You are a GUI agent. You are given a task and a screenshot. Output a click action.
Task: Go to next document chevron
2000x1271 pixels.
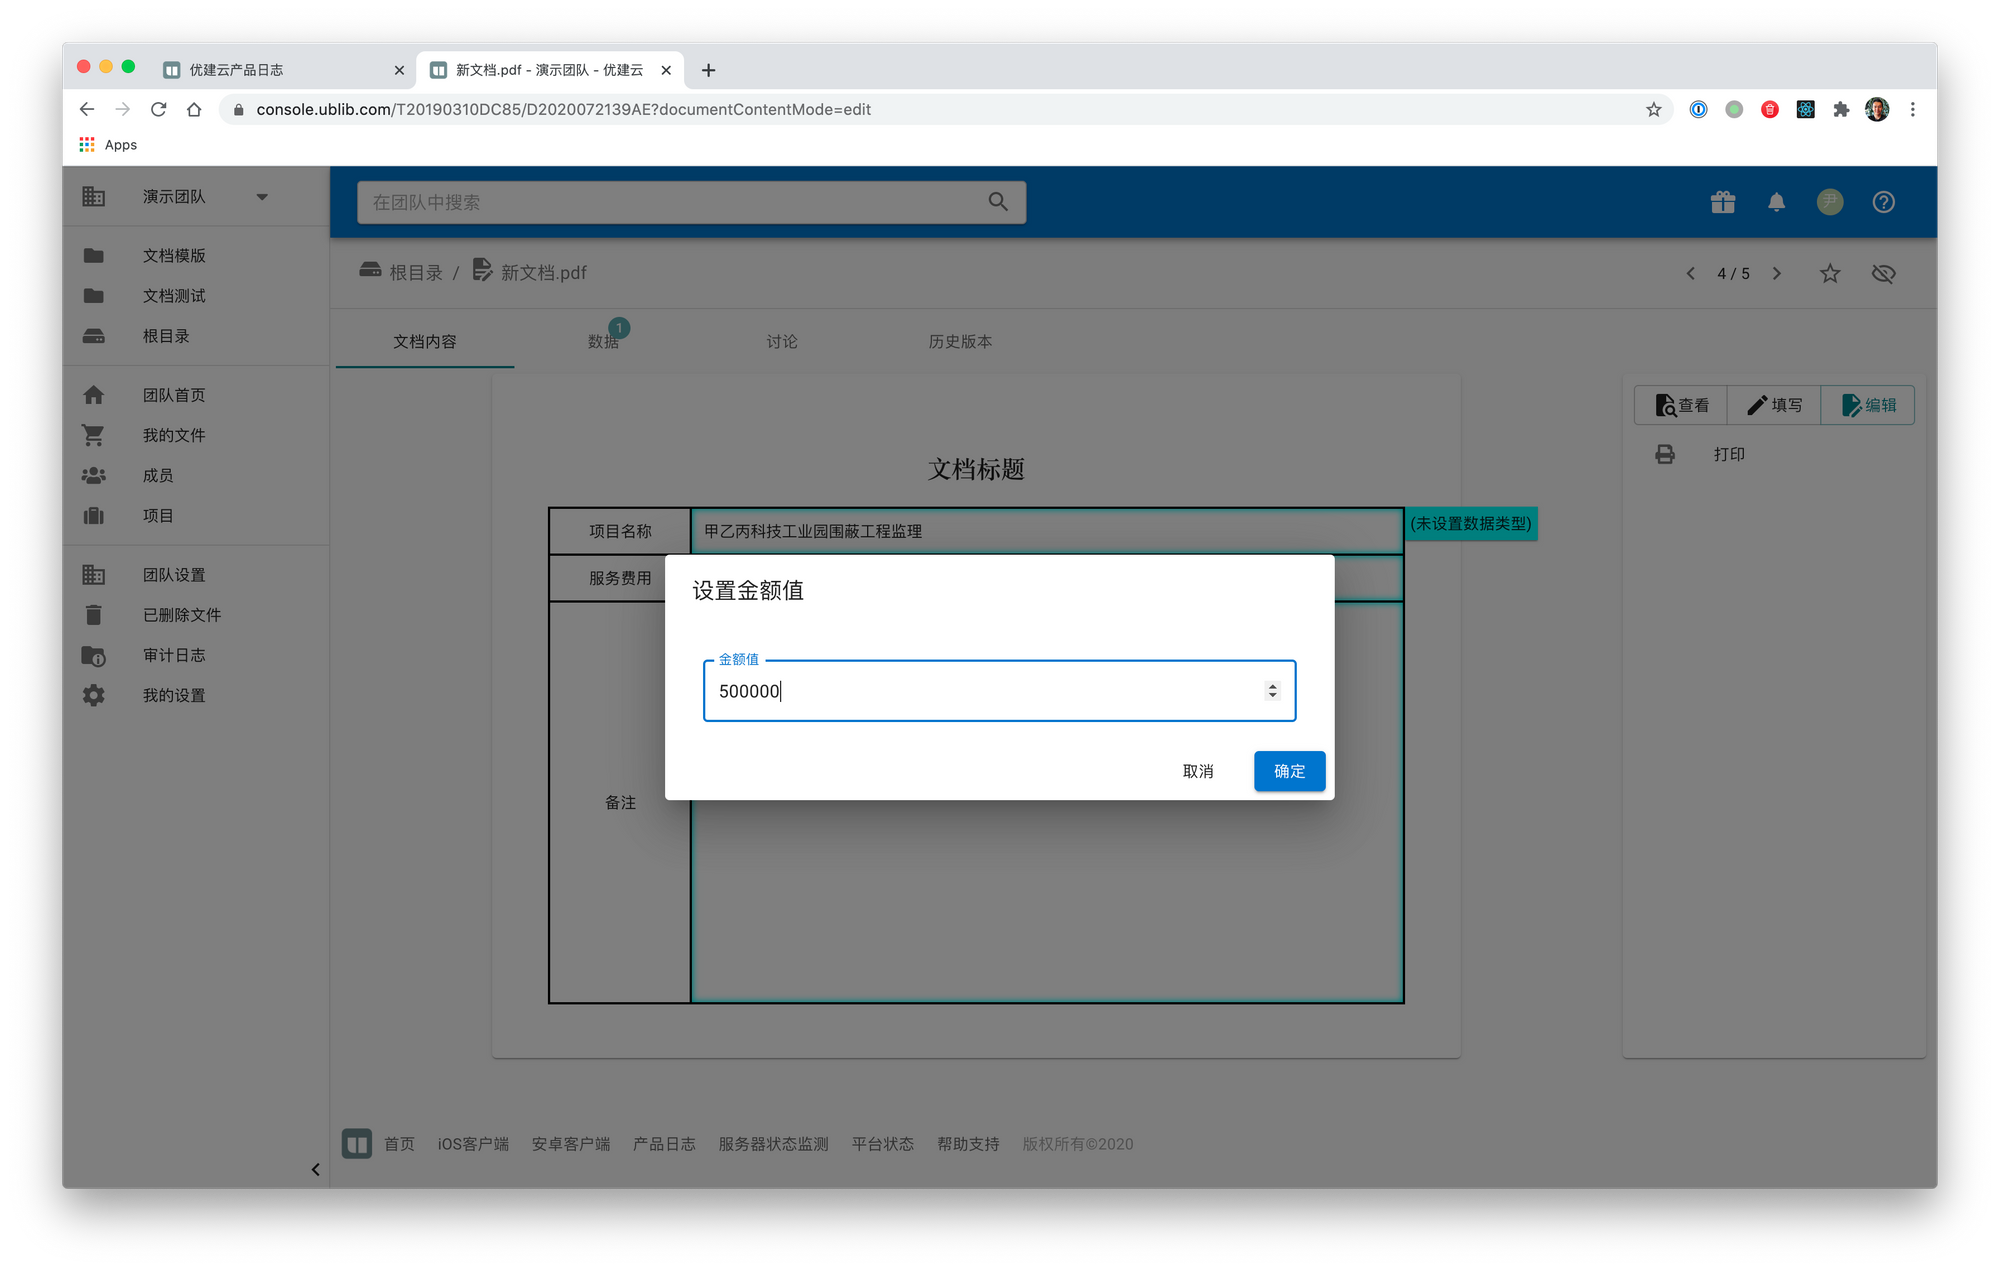[1776, 273]
